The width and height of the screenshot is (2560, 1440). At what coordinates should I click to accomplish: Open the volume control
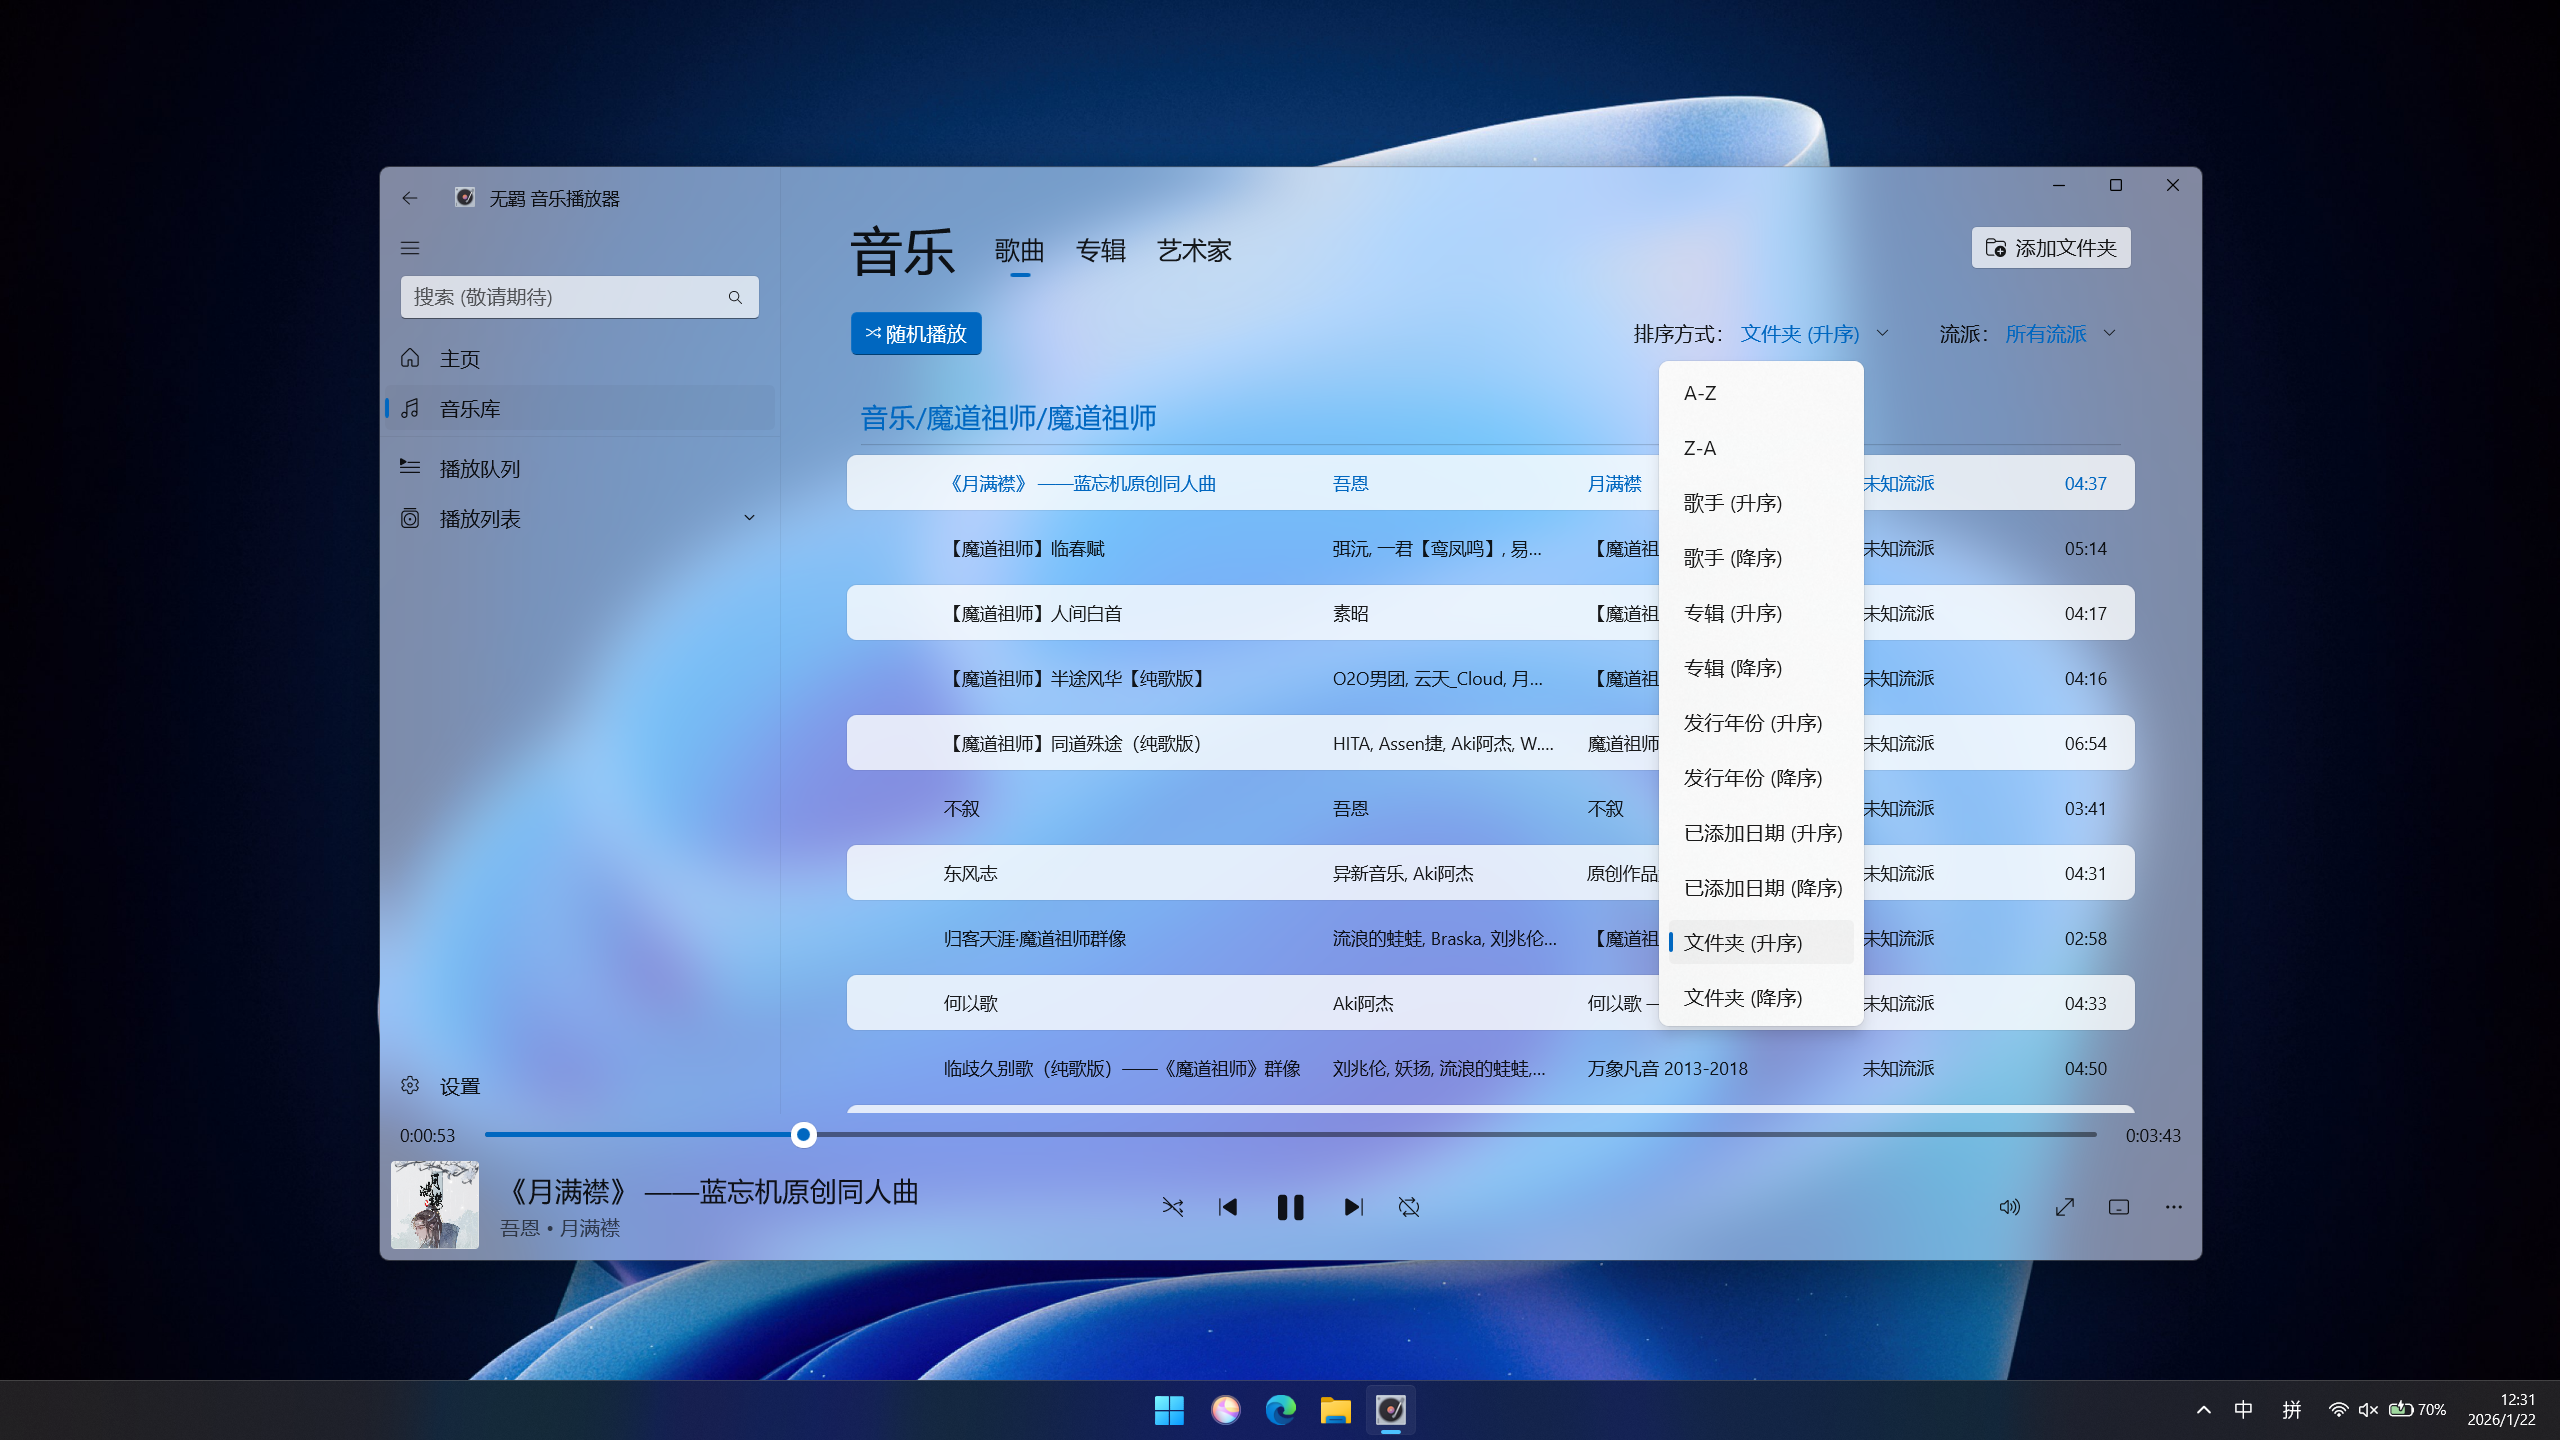click(x=2009, y=1207)
